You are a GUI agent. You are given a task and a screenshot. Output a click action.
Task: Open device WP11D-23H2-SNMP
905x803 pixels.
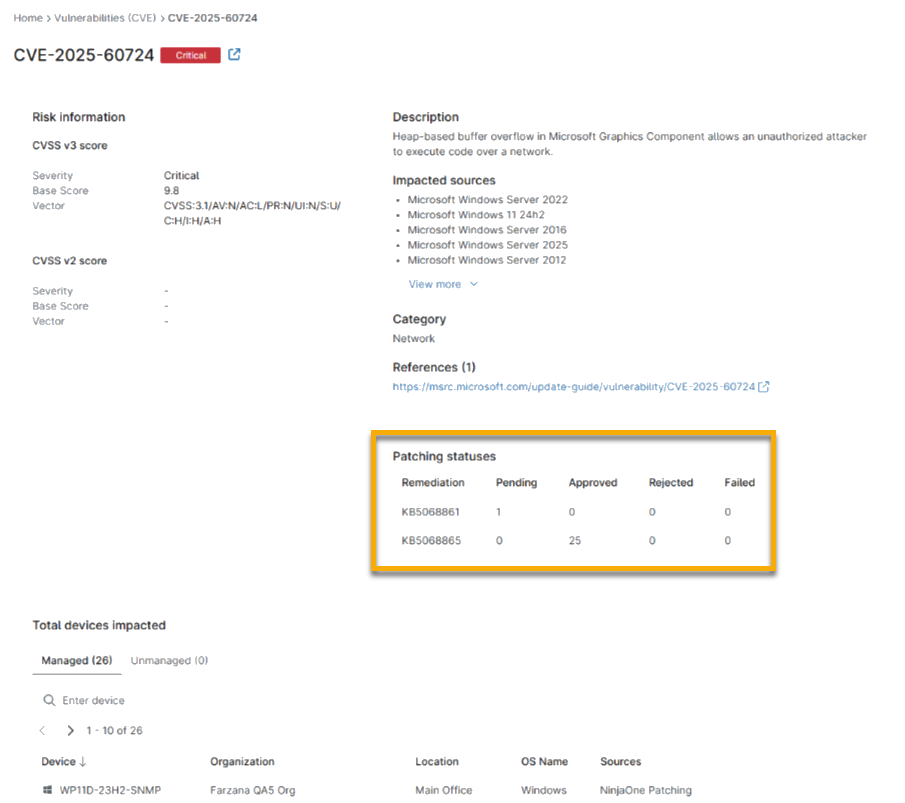(110, 790)
